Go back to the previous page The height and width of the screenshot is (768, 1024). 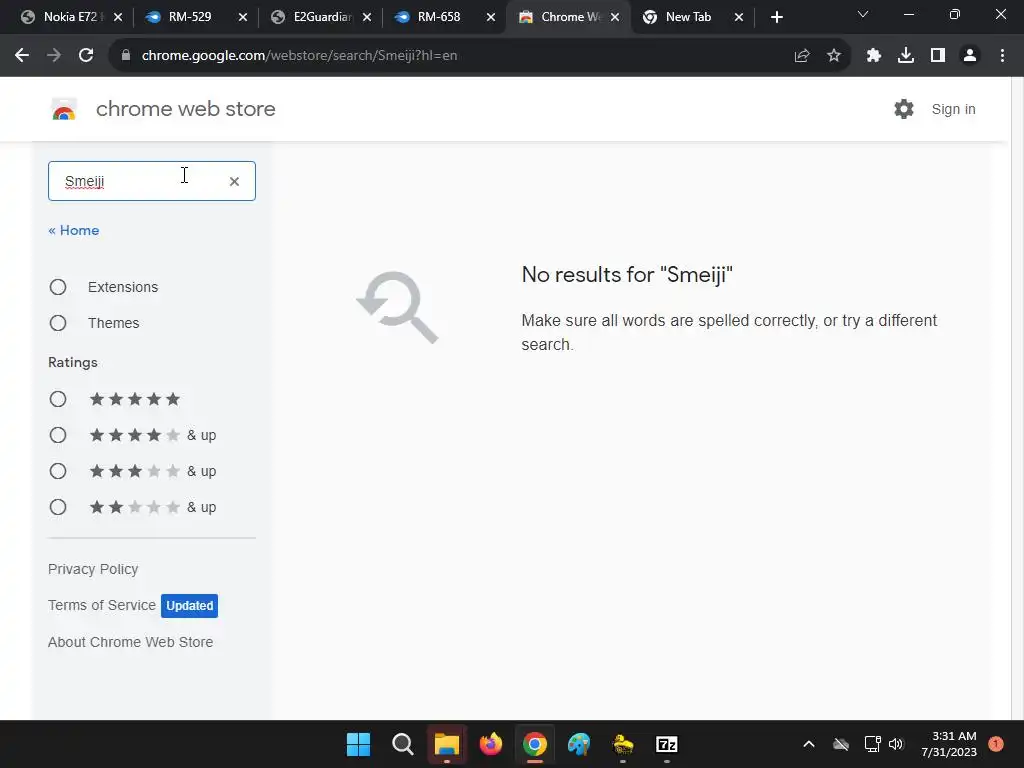[x=22, y=56]
